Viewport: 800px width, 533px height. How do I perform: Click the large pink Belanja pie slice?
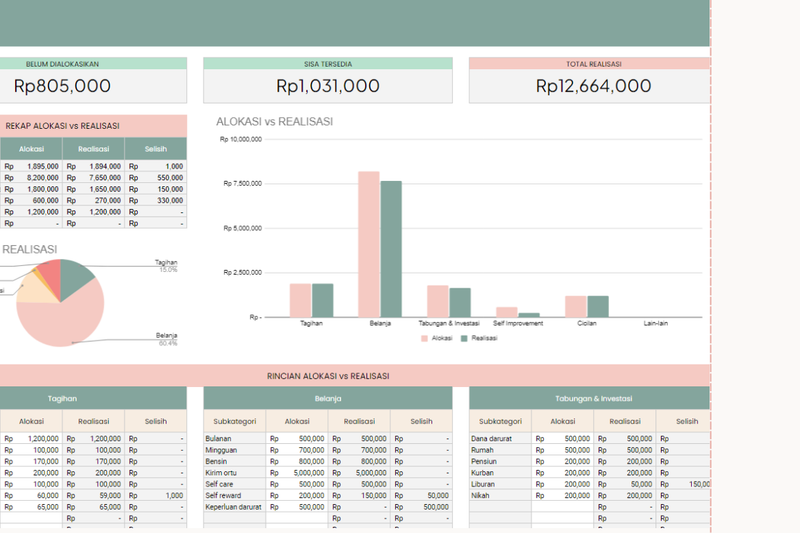[61, 321]
